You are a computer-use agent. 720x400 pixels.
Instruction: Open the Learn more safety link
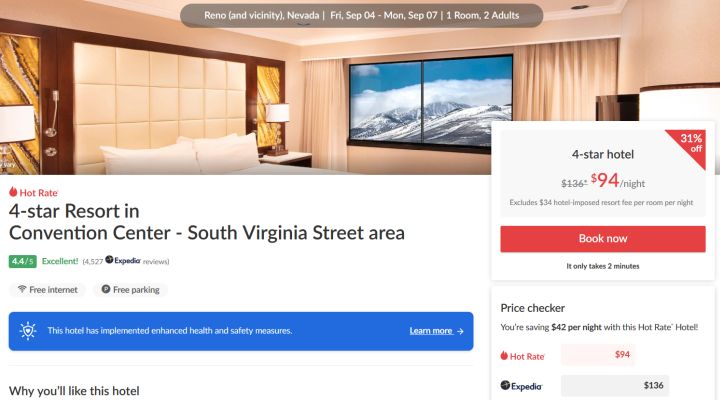(x=431, y=331)
